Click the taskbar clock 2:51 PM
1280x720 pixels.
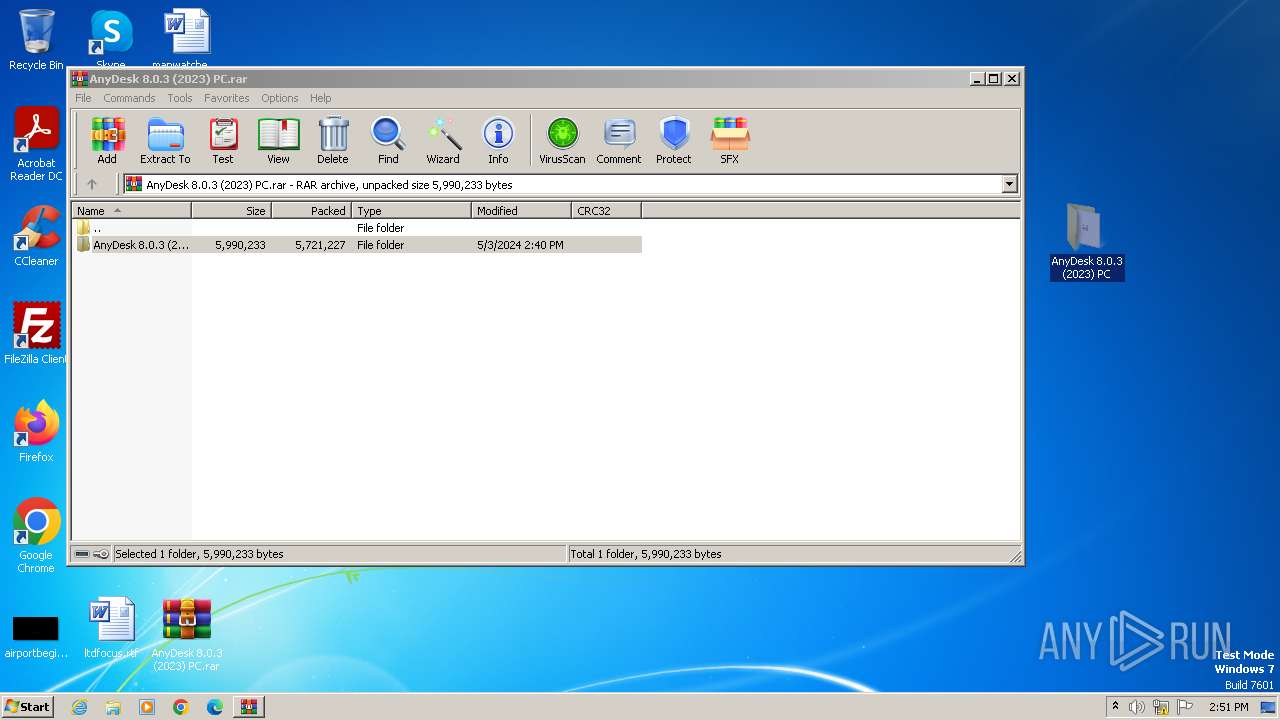(x=1229, y=707)
